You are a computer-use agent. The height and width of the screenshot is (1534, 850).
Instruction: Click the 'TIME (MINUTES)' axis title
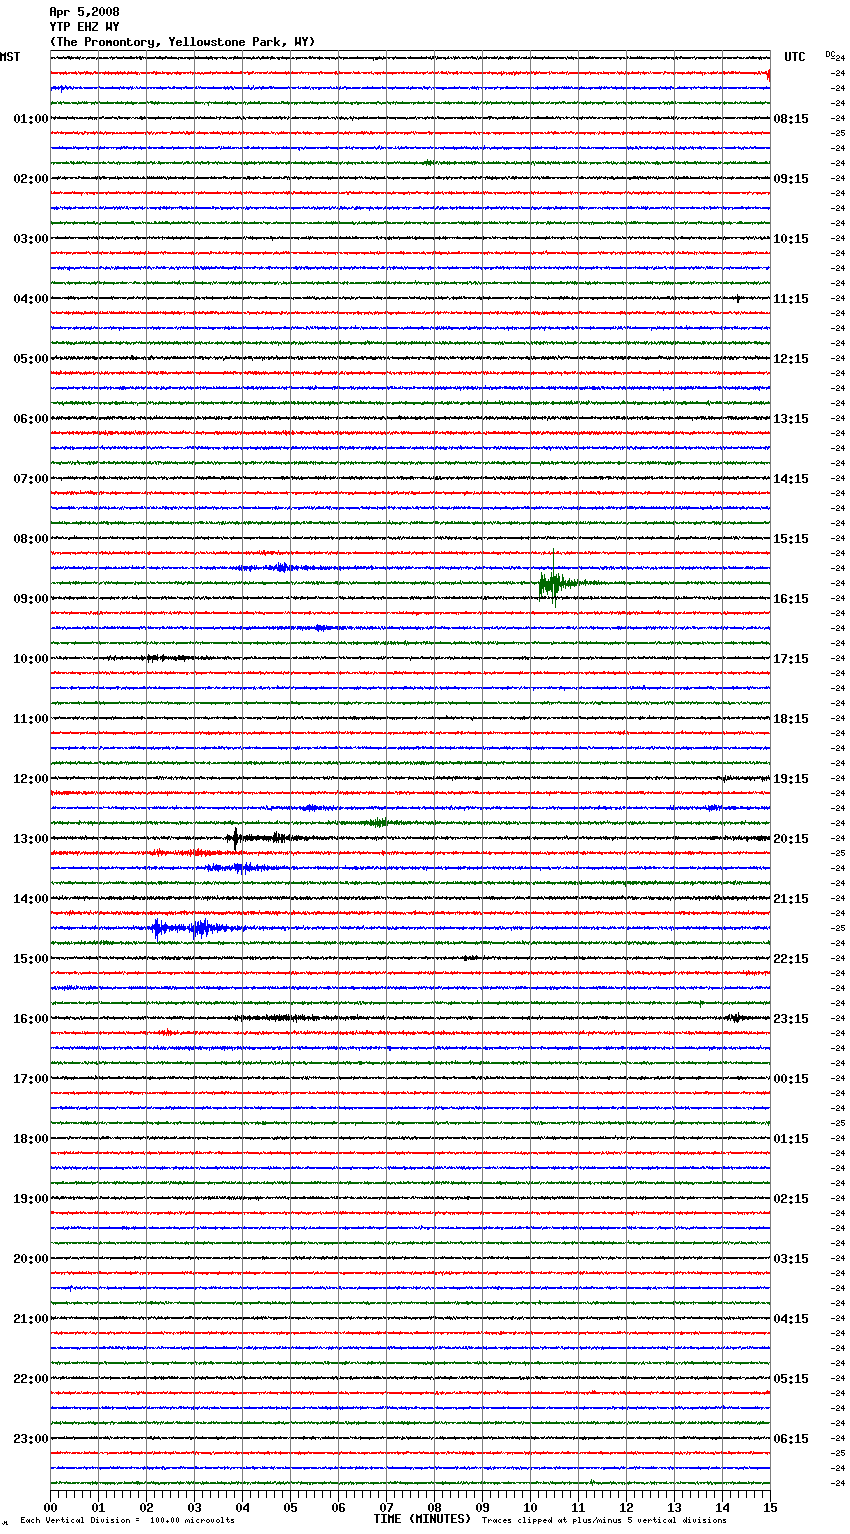[x=422, y=1519]
